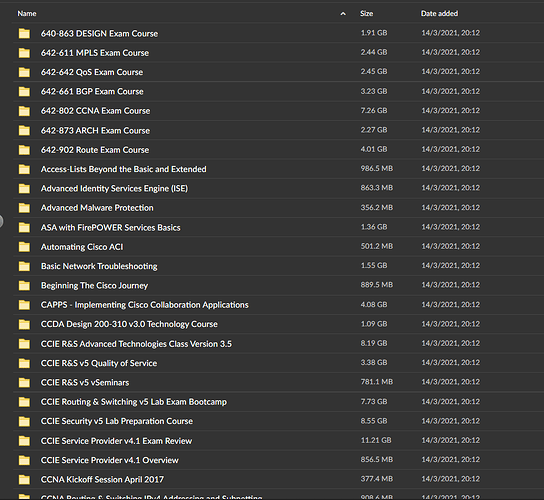This screenshot has height=500, width=544.
Task: Click folder icon beside 642-611 MPLS Exam Course
Action: pos(24,53)
